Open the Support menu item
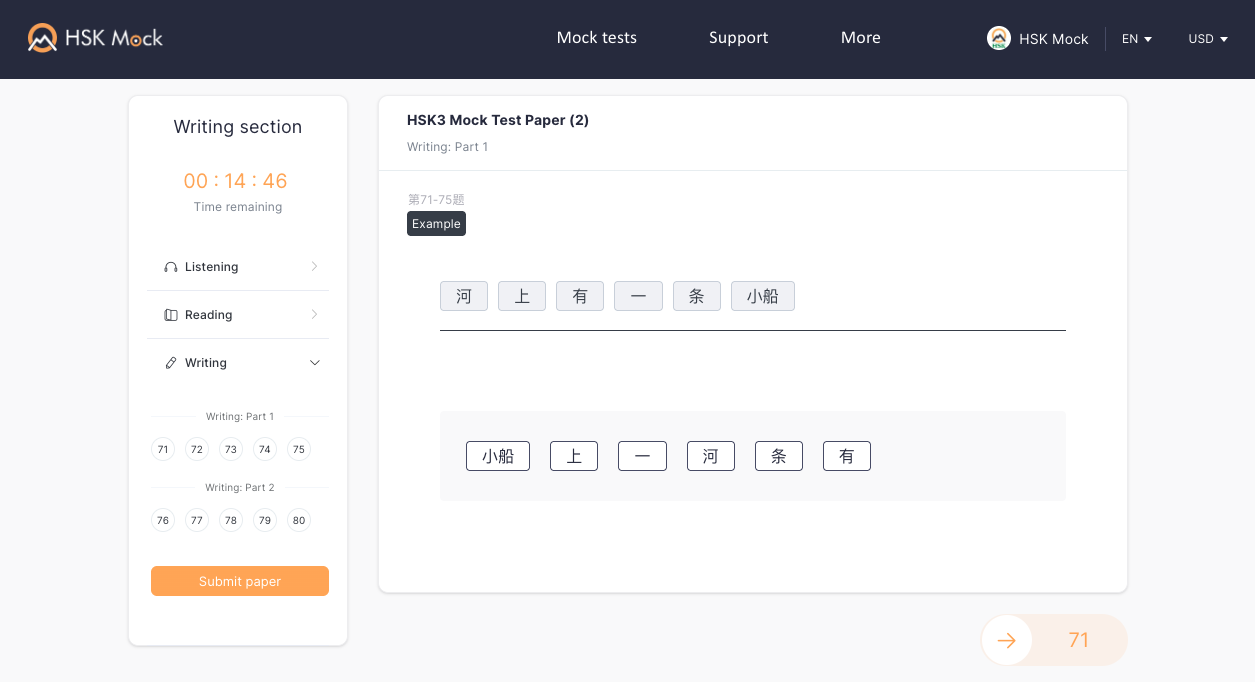The height and width of the screenshot is (682, 1255). point(739,38)
